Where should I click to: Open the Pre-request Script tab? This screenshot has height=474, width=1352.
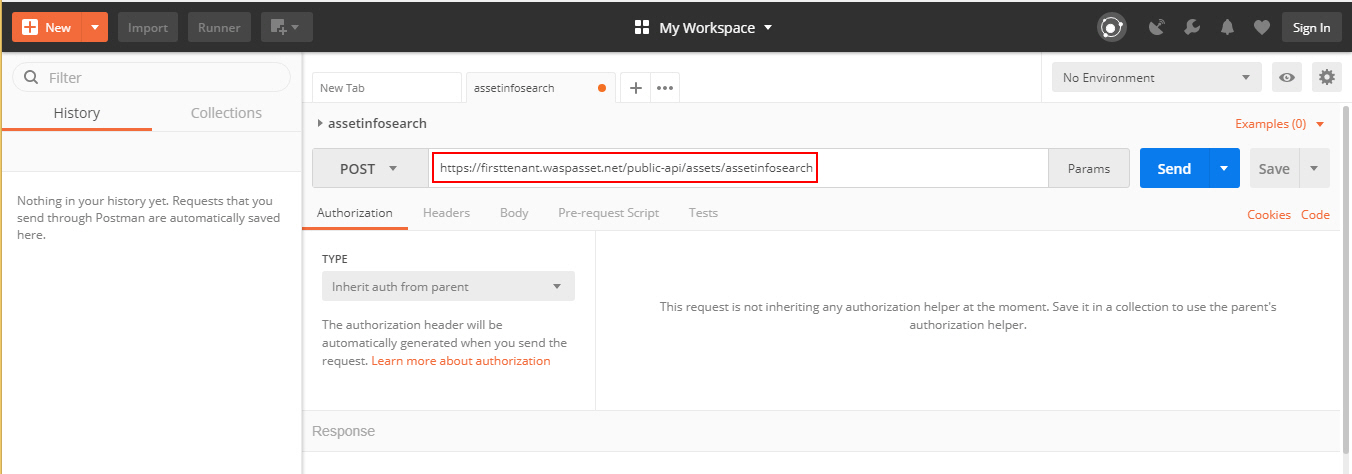[x=608, y=213]
